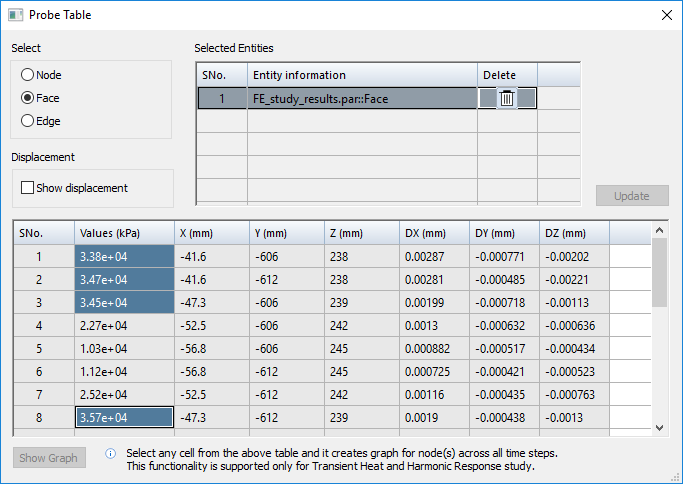Select the Node radio button

point(27,75)
